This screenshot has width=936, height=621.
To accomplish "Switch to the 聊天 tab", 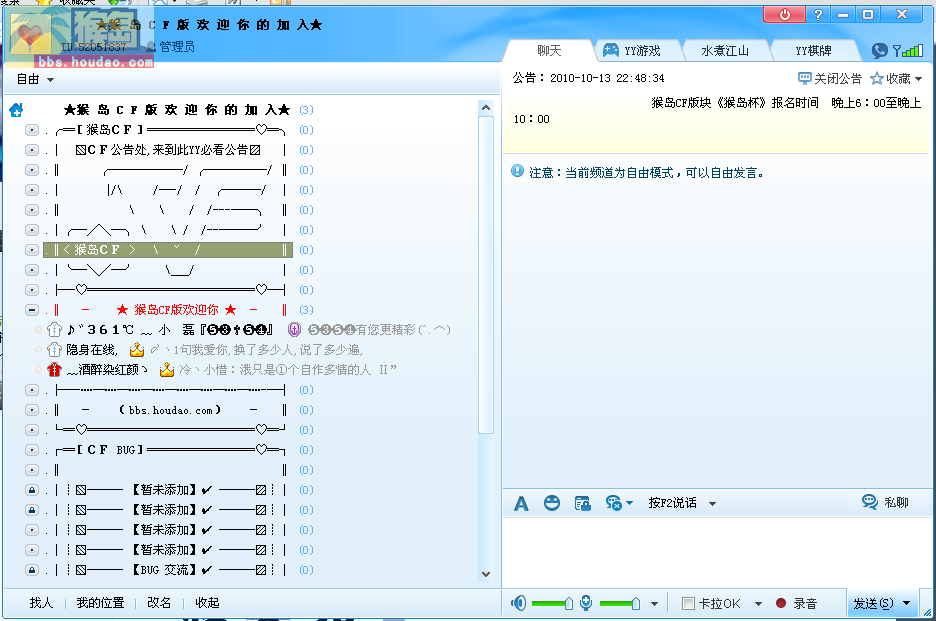I will (549, 51).
